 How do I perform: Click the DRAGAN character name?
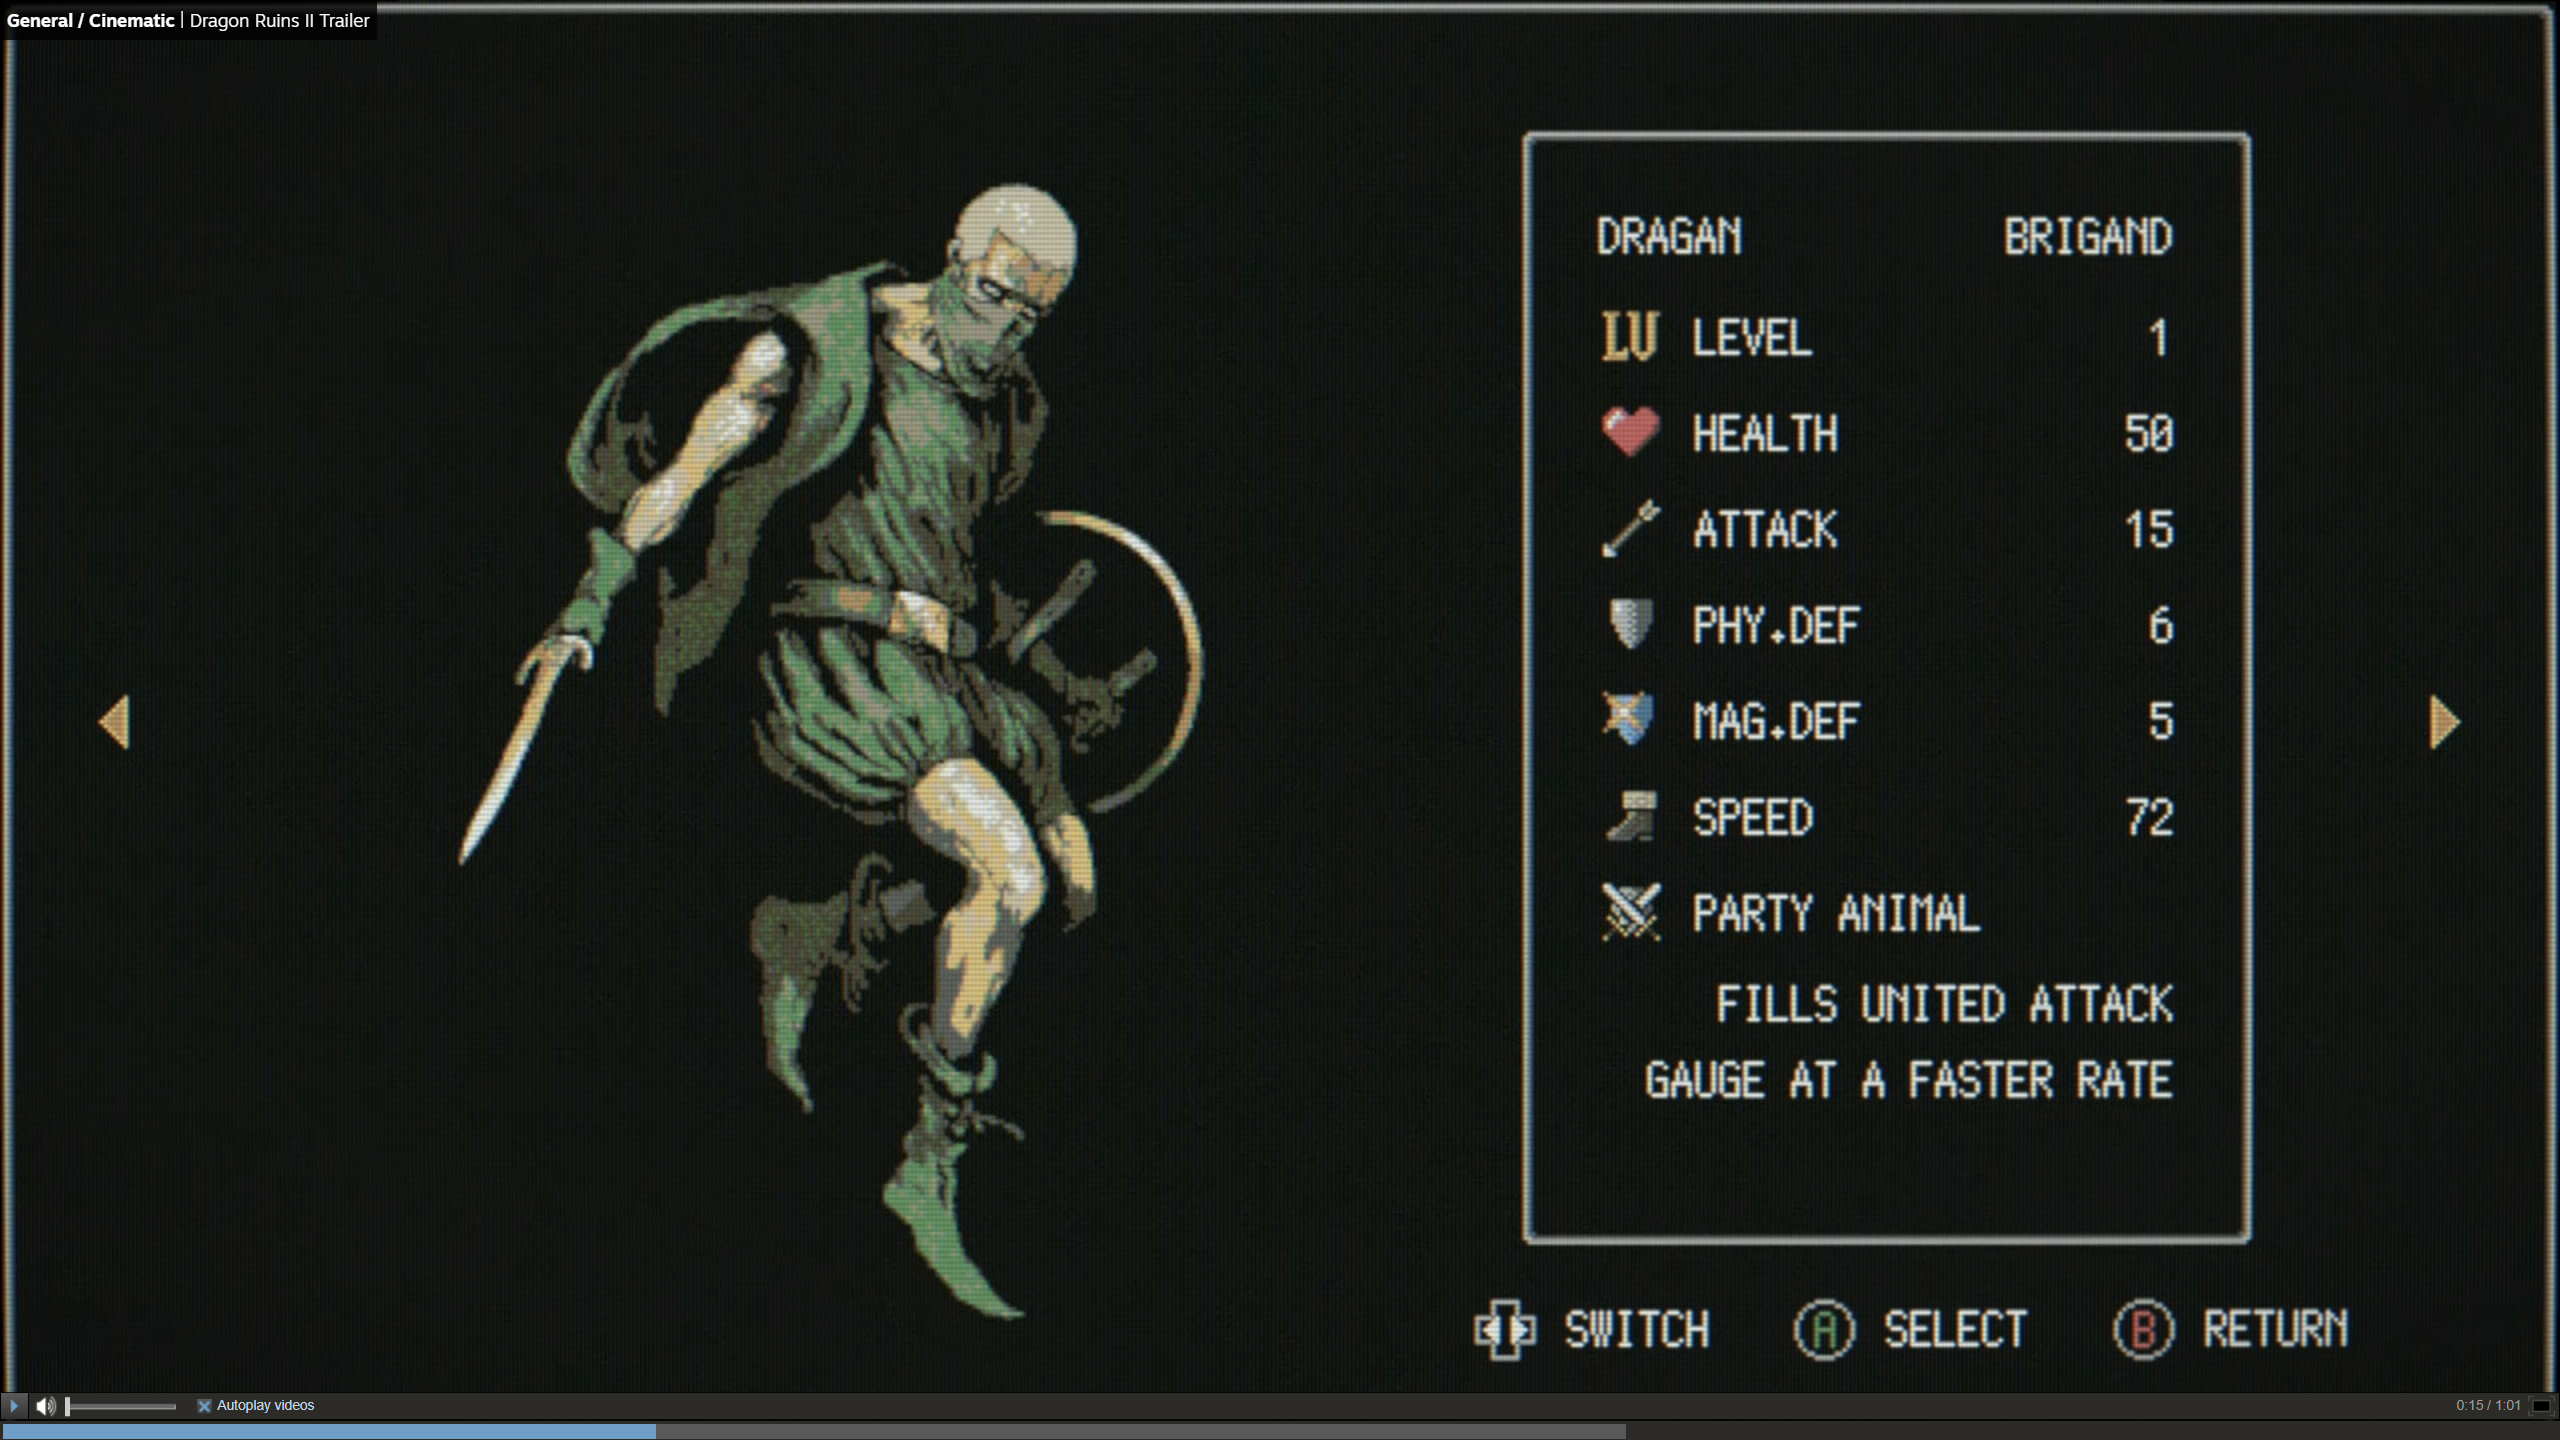(x=1669, y=237)
